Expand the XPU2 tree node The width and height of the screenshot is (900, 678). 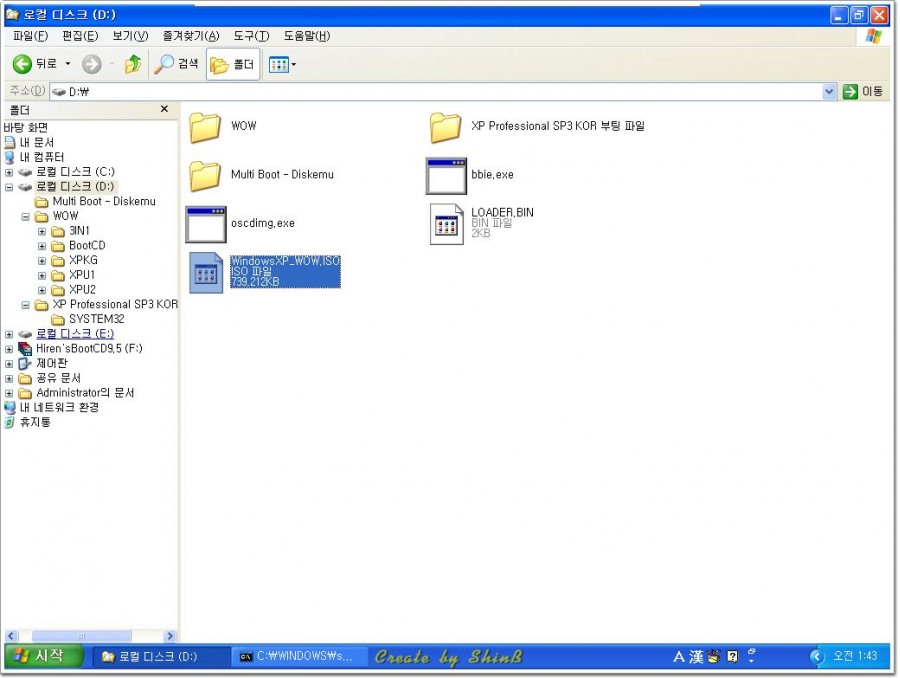(x=42, y=290)
